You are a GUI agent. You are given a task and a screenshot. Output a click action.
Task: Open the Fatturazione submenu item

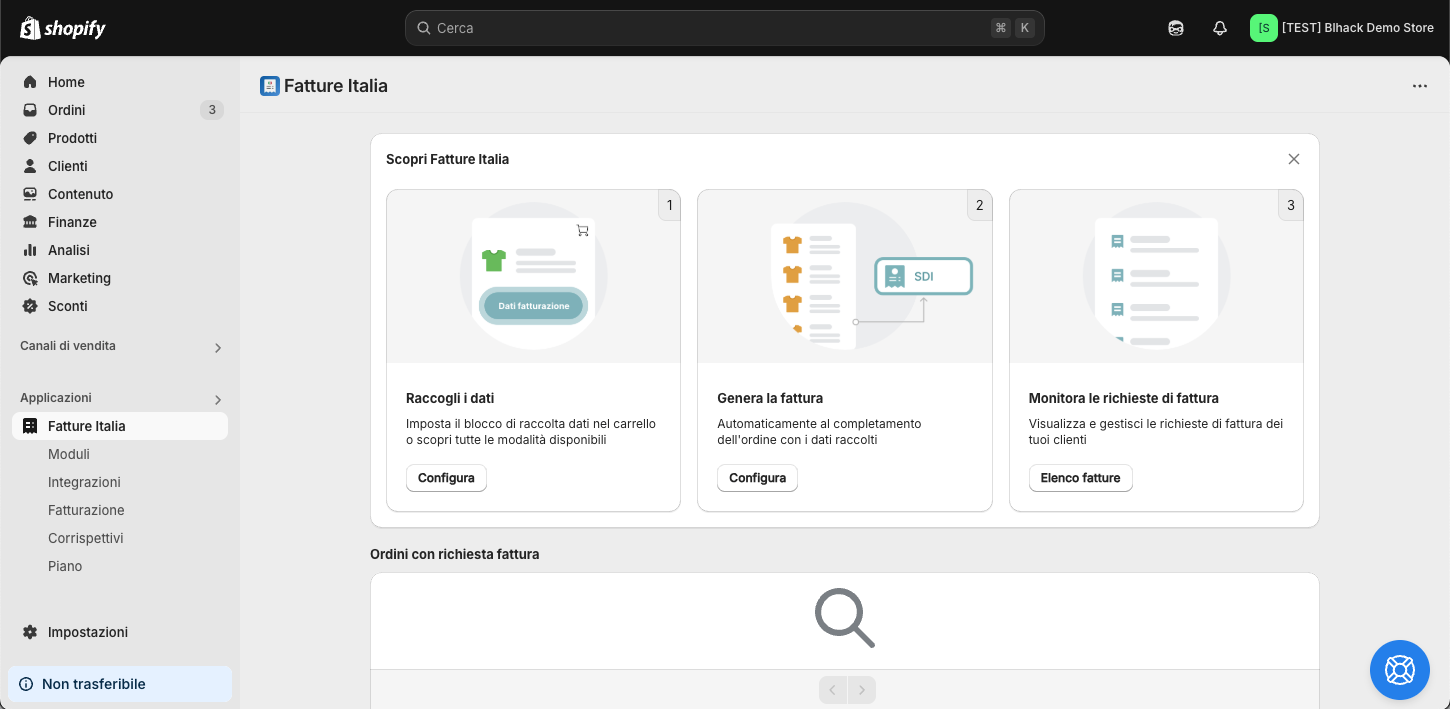[x=86, y=510]
